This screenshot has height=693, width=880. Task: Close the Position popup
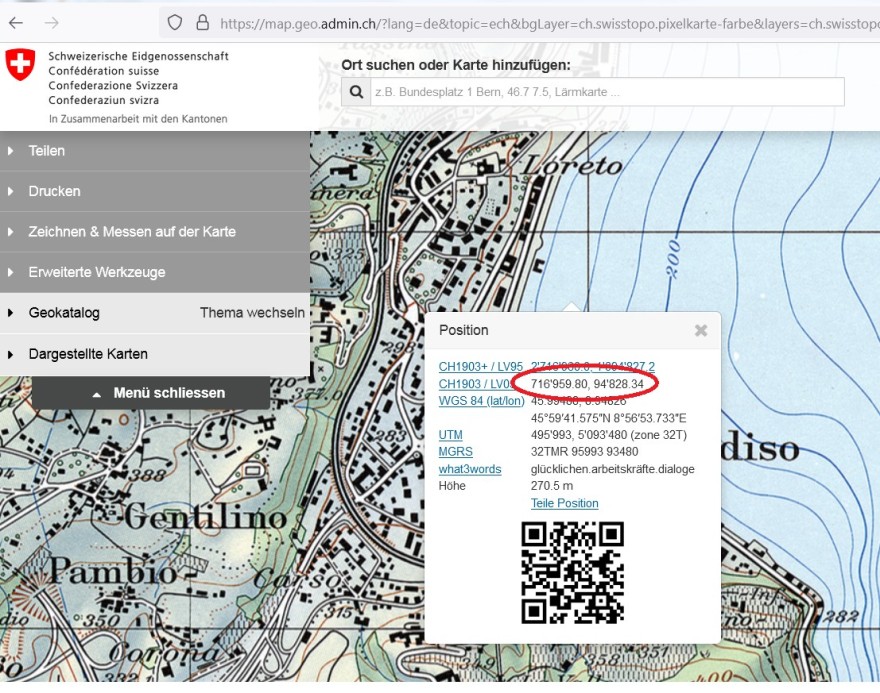click(x=701, y=330)
